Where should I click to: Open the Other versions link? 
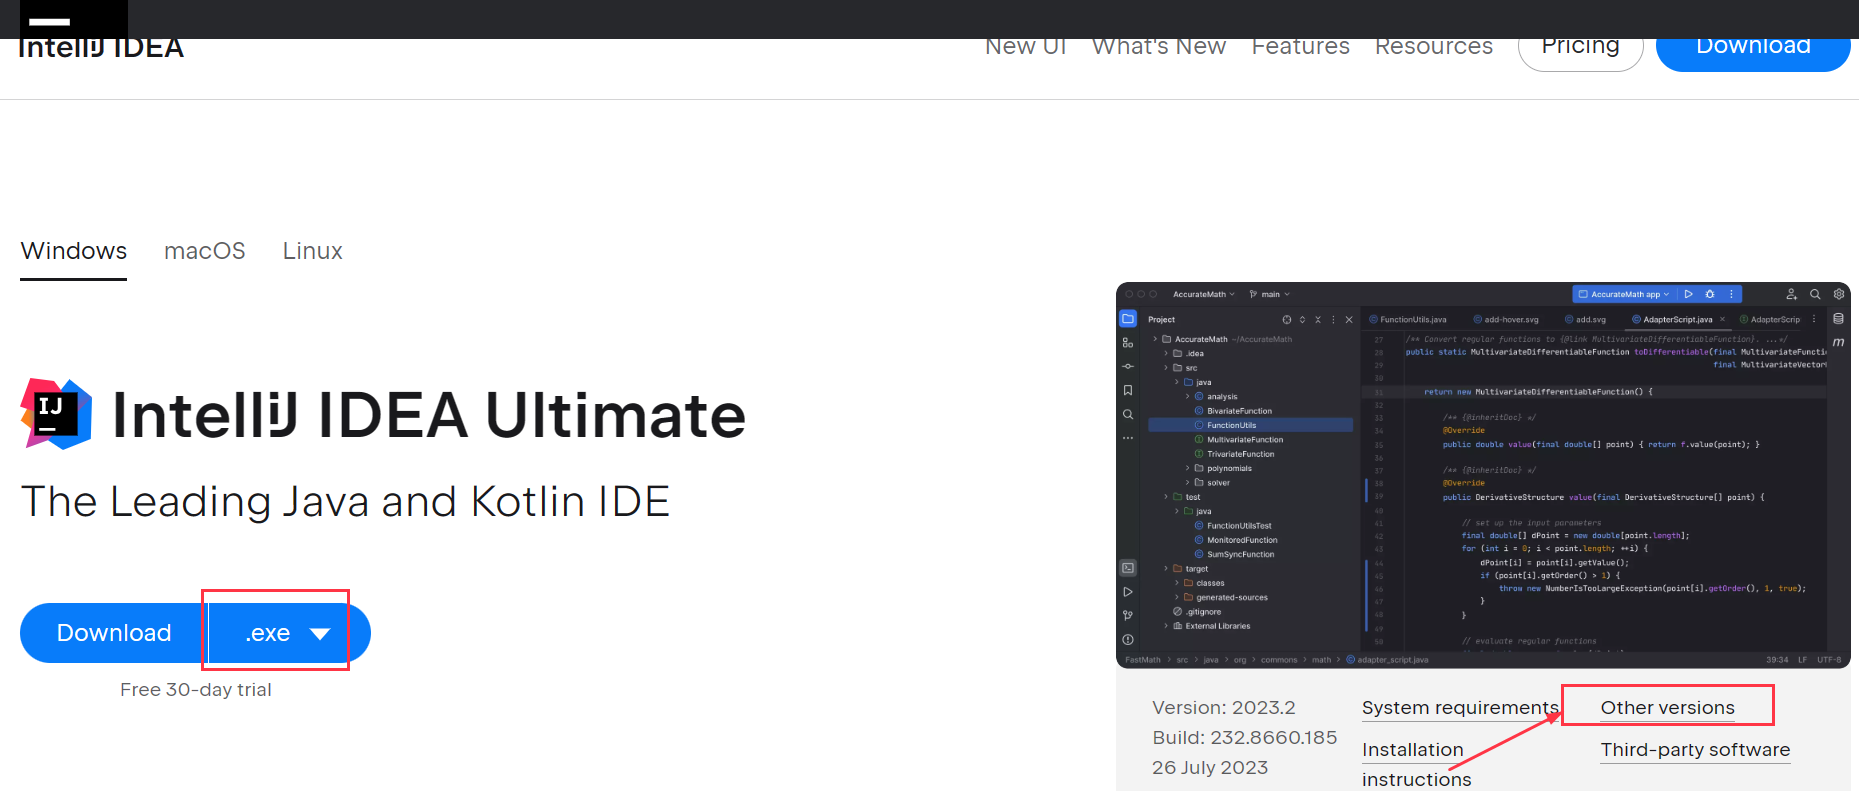[x=1667, y=708]
